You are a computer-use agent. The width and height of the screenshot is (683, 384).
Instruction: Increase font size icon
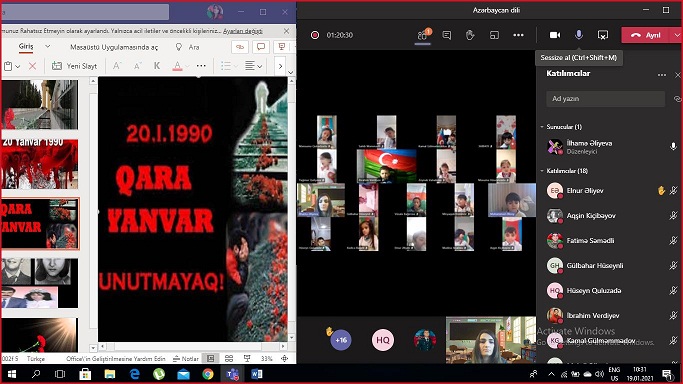(116, 66)
